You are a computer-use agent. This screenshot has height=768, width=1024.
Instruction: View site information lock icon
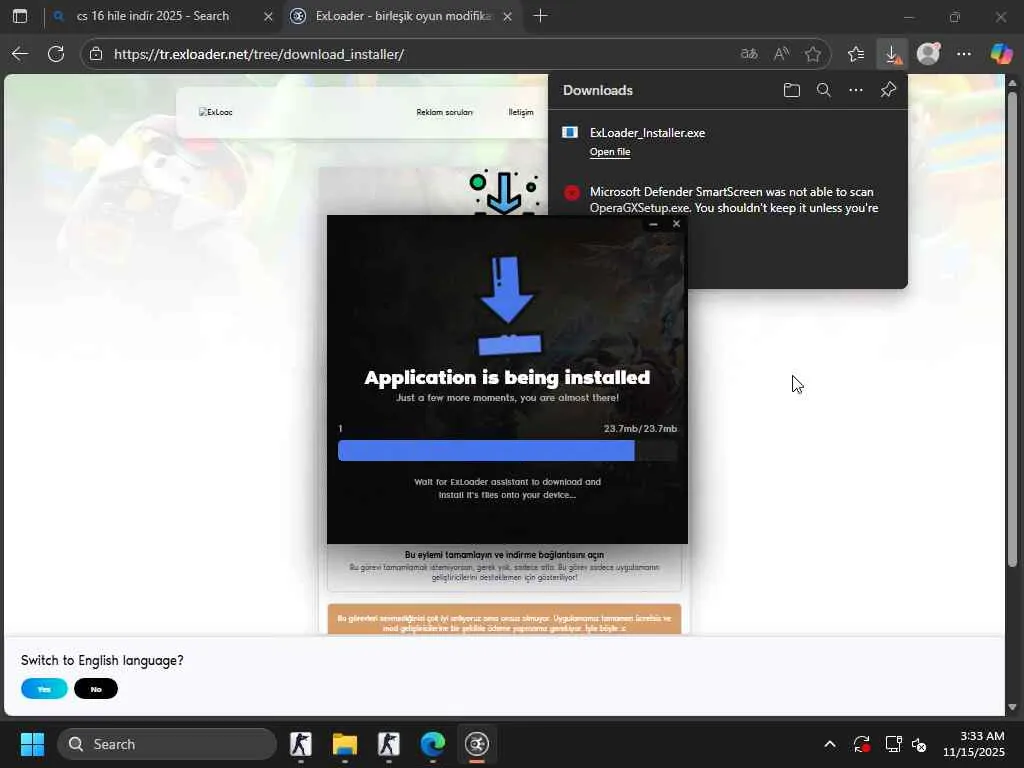(x=96, y=54)
